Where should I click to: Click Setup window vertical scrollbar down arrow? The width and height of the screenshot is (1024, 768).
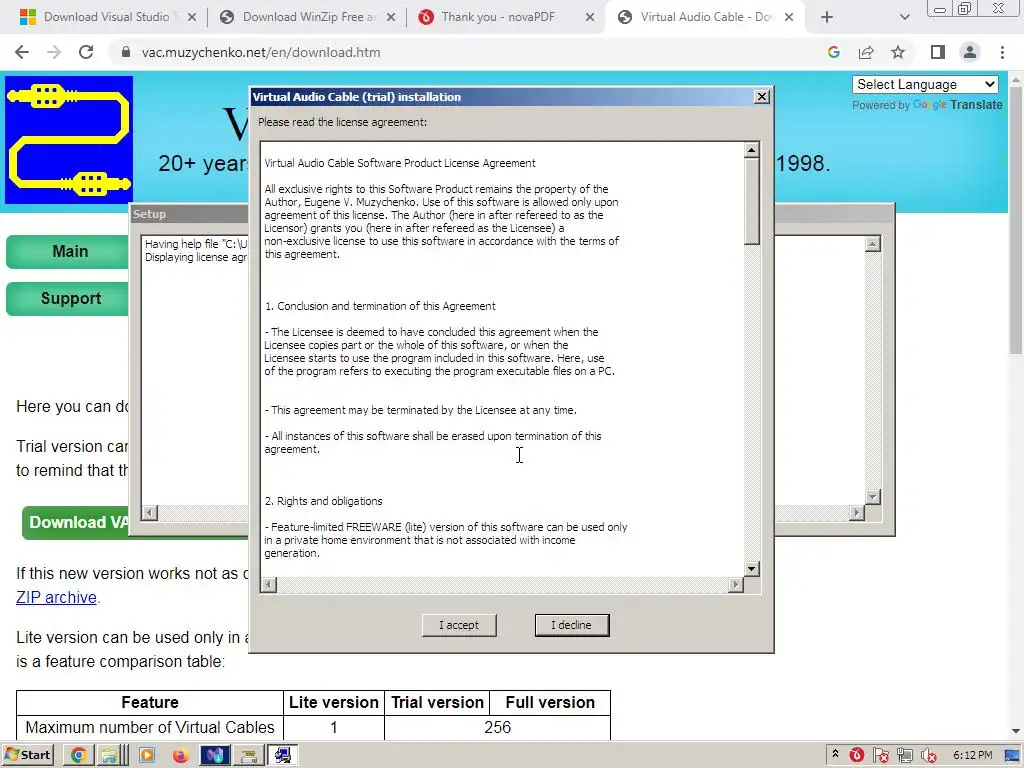(872, 496)
